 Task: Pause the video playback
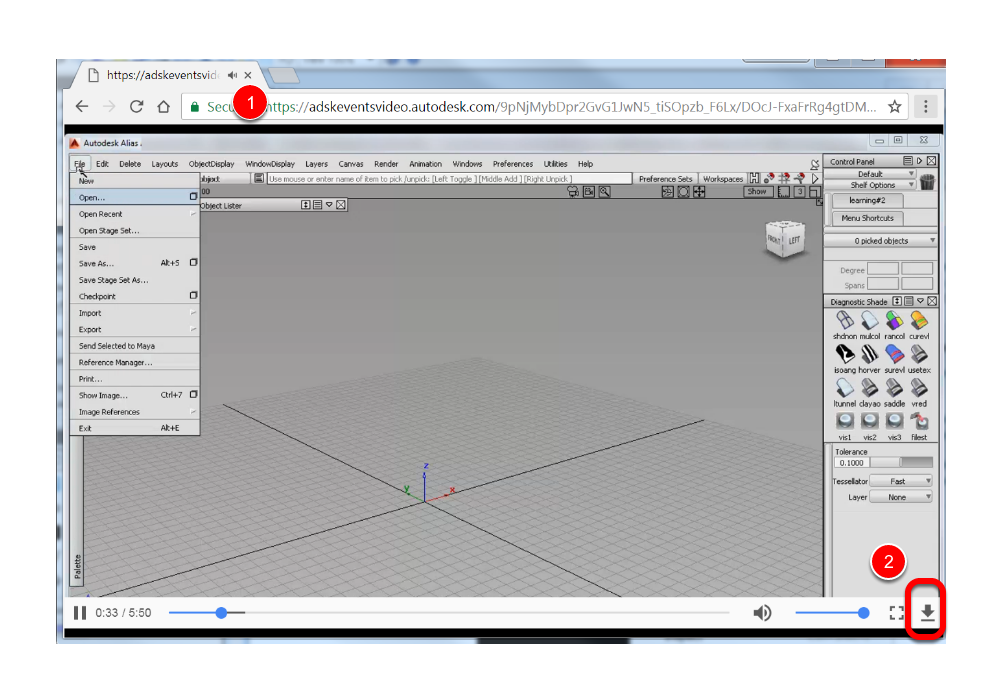tap(80, 613)
